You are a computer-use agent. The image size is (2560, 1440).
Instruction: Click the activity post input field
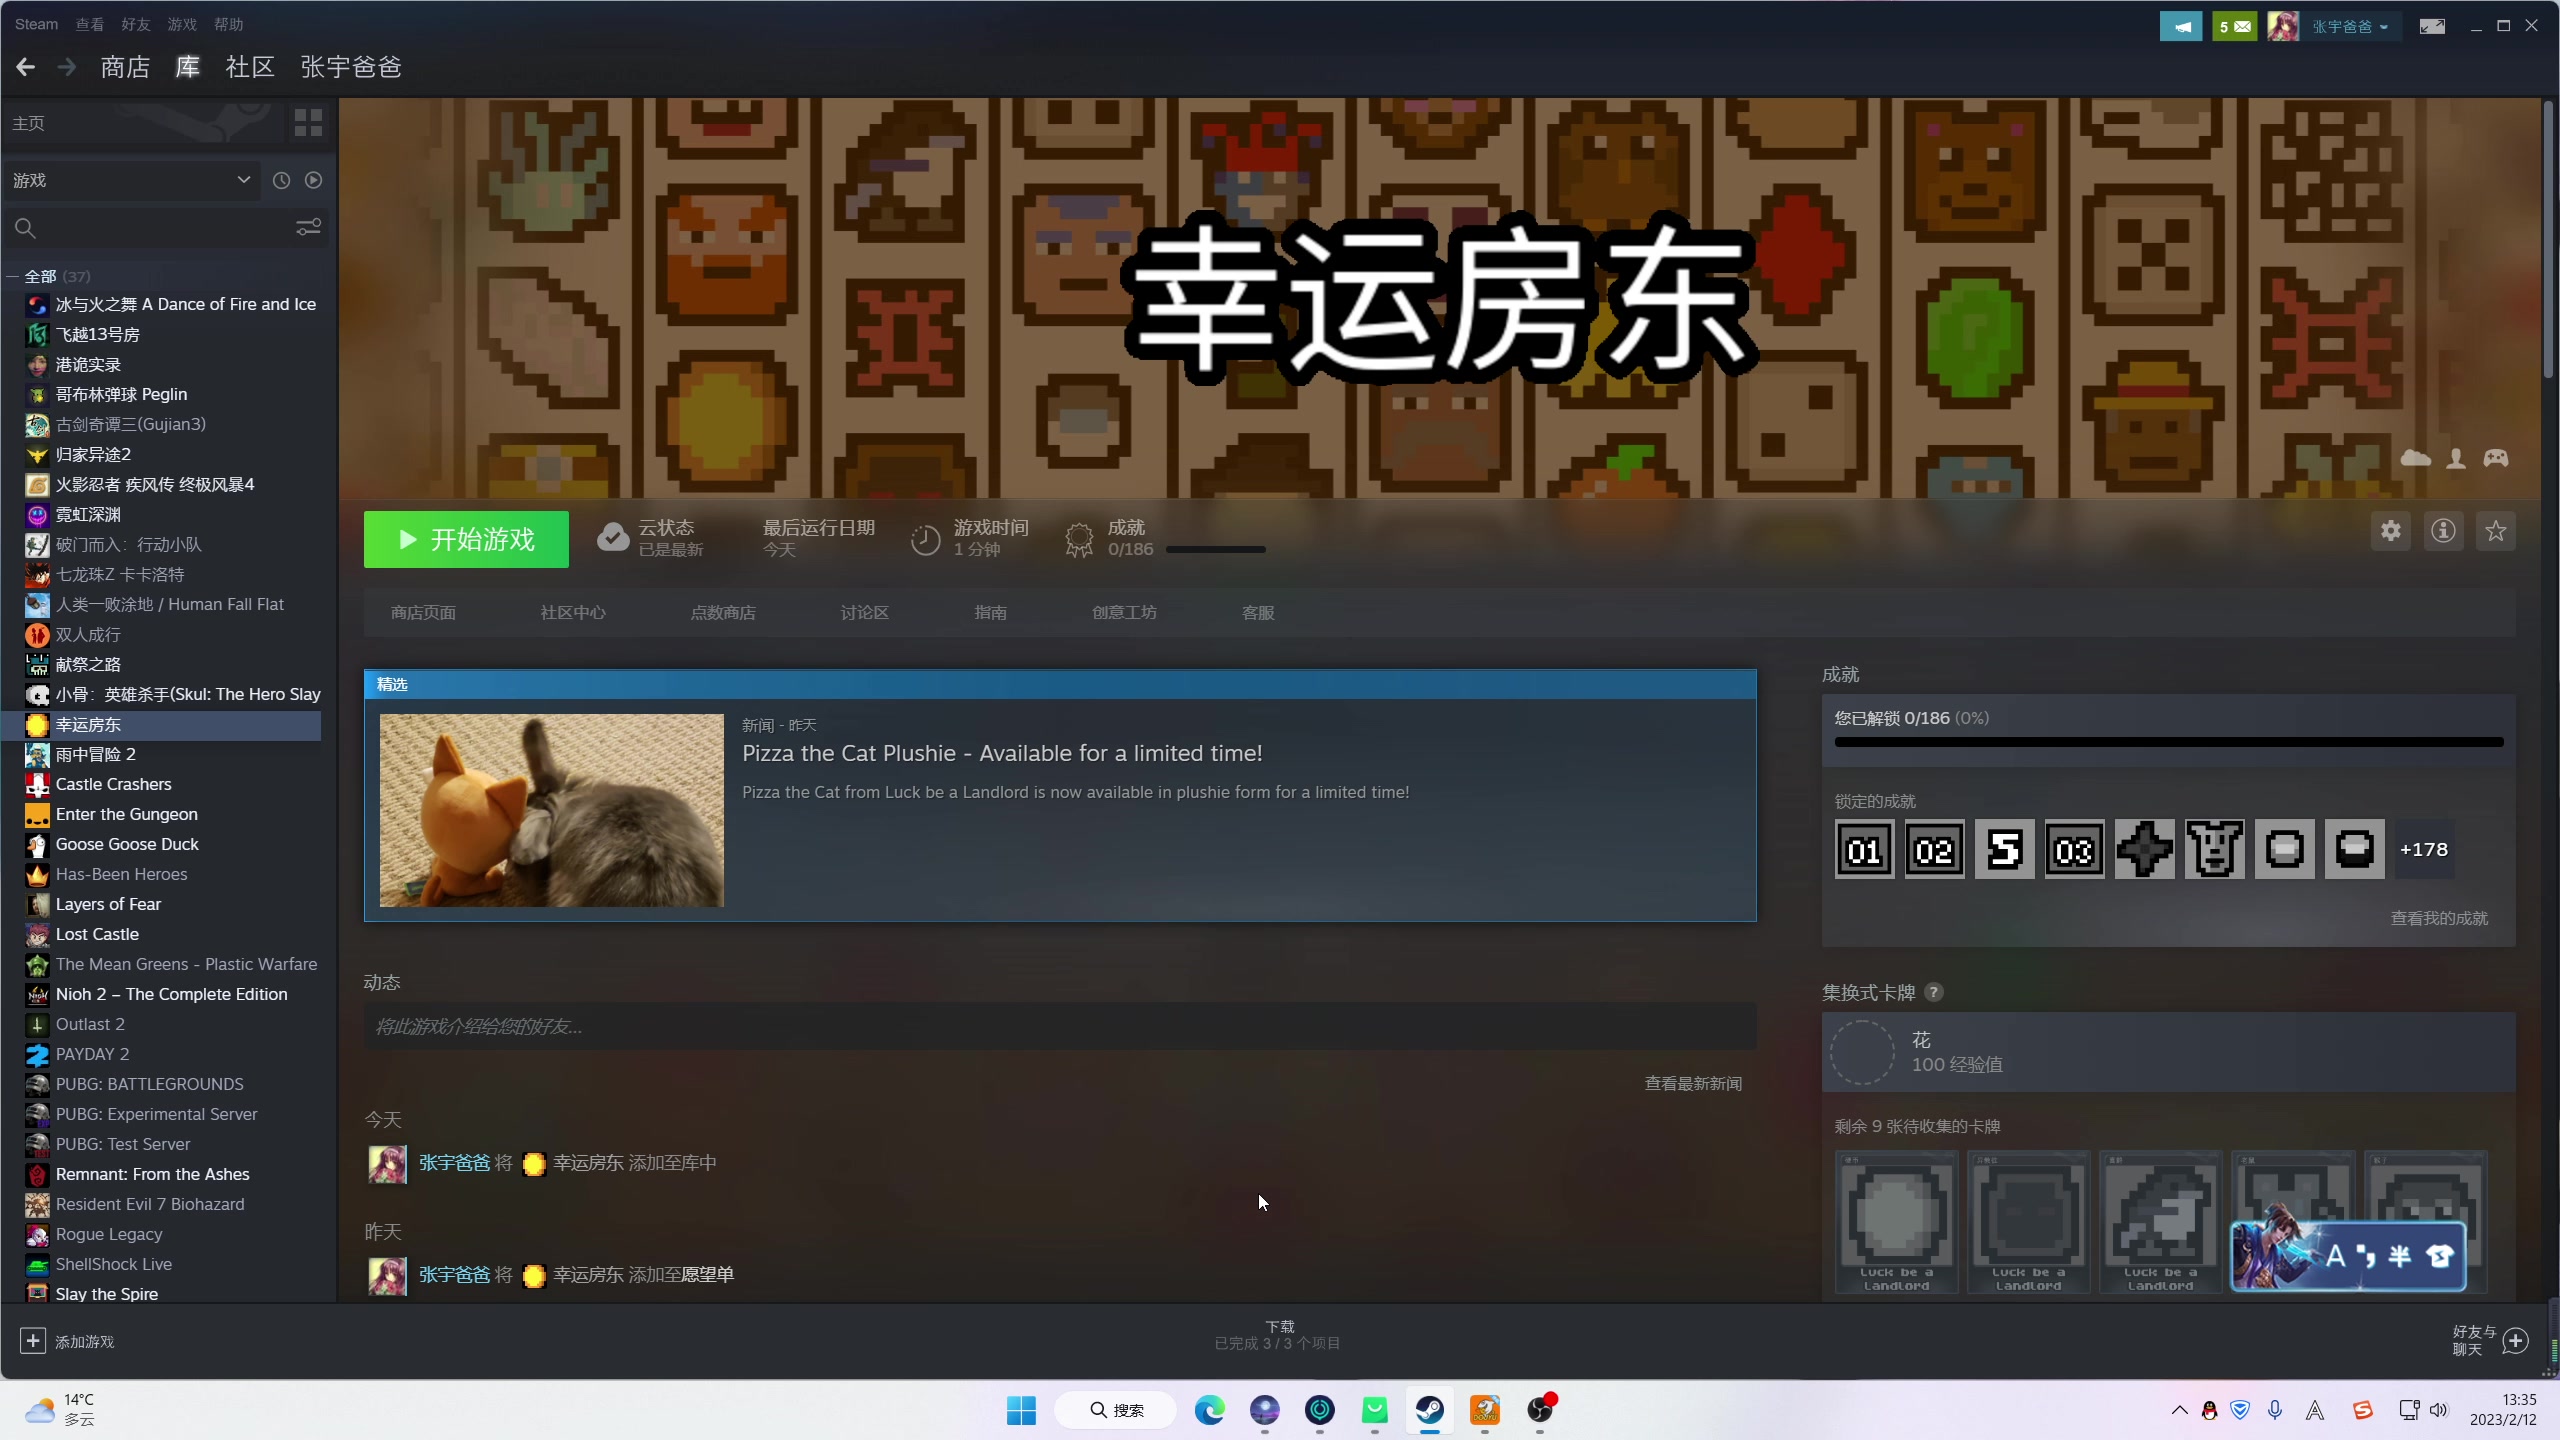coord(1060,1026)
